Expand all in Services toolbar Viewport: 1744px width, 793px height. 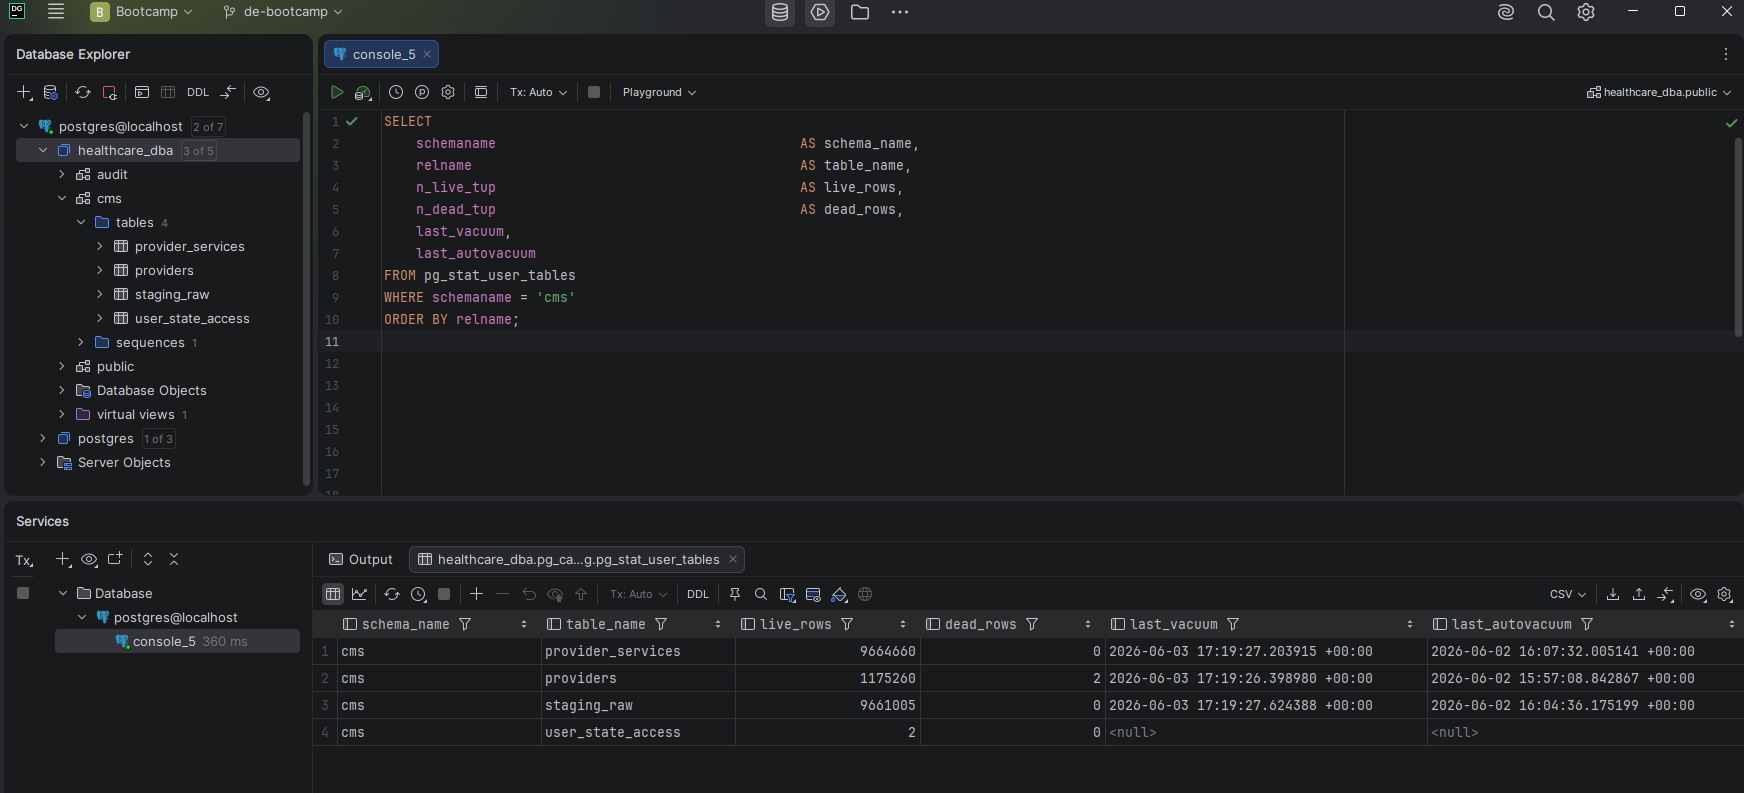point(148,559)
